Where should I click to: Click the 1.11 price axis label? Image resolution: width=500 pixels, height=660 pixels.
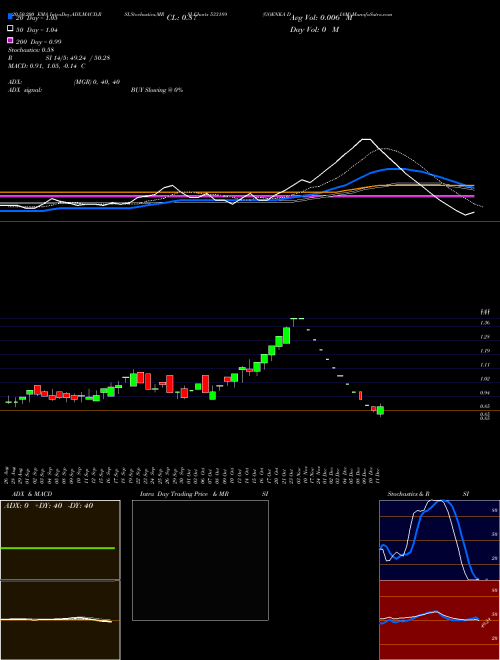[485, 365]
